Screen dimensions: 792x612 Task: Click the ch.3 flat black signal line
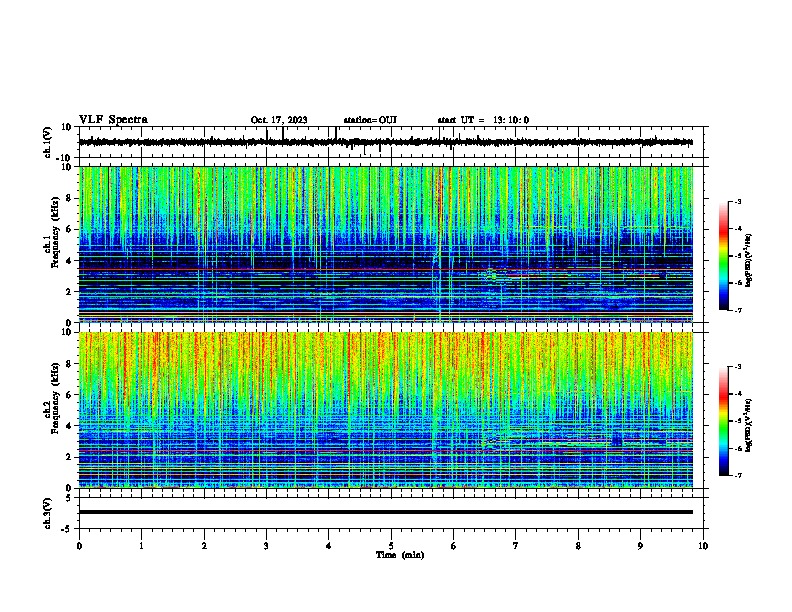pos(386,512)
